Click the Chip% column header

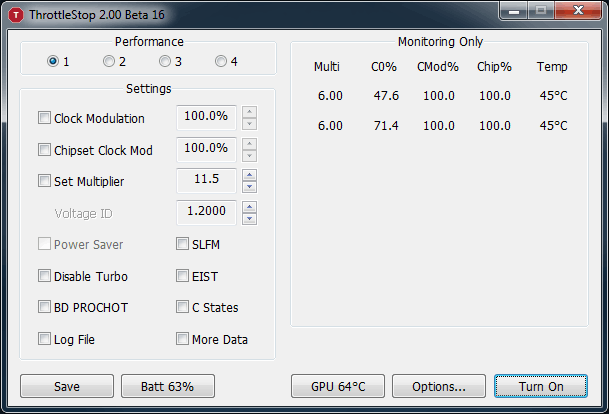(x=494, y=67)
